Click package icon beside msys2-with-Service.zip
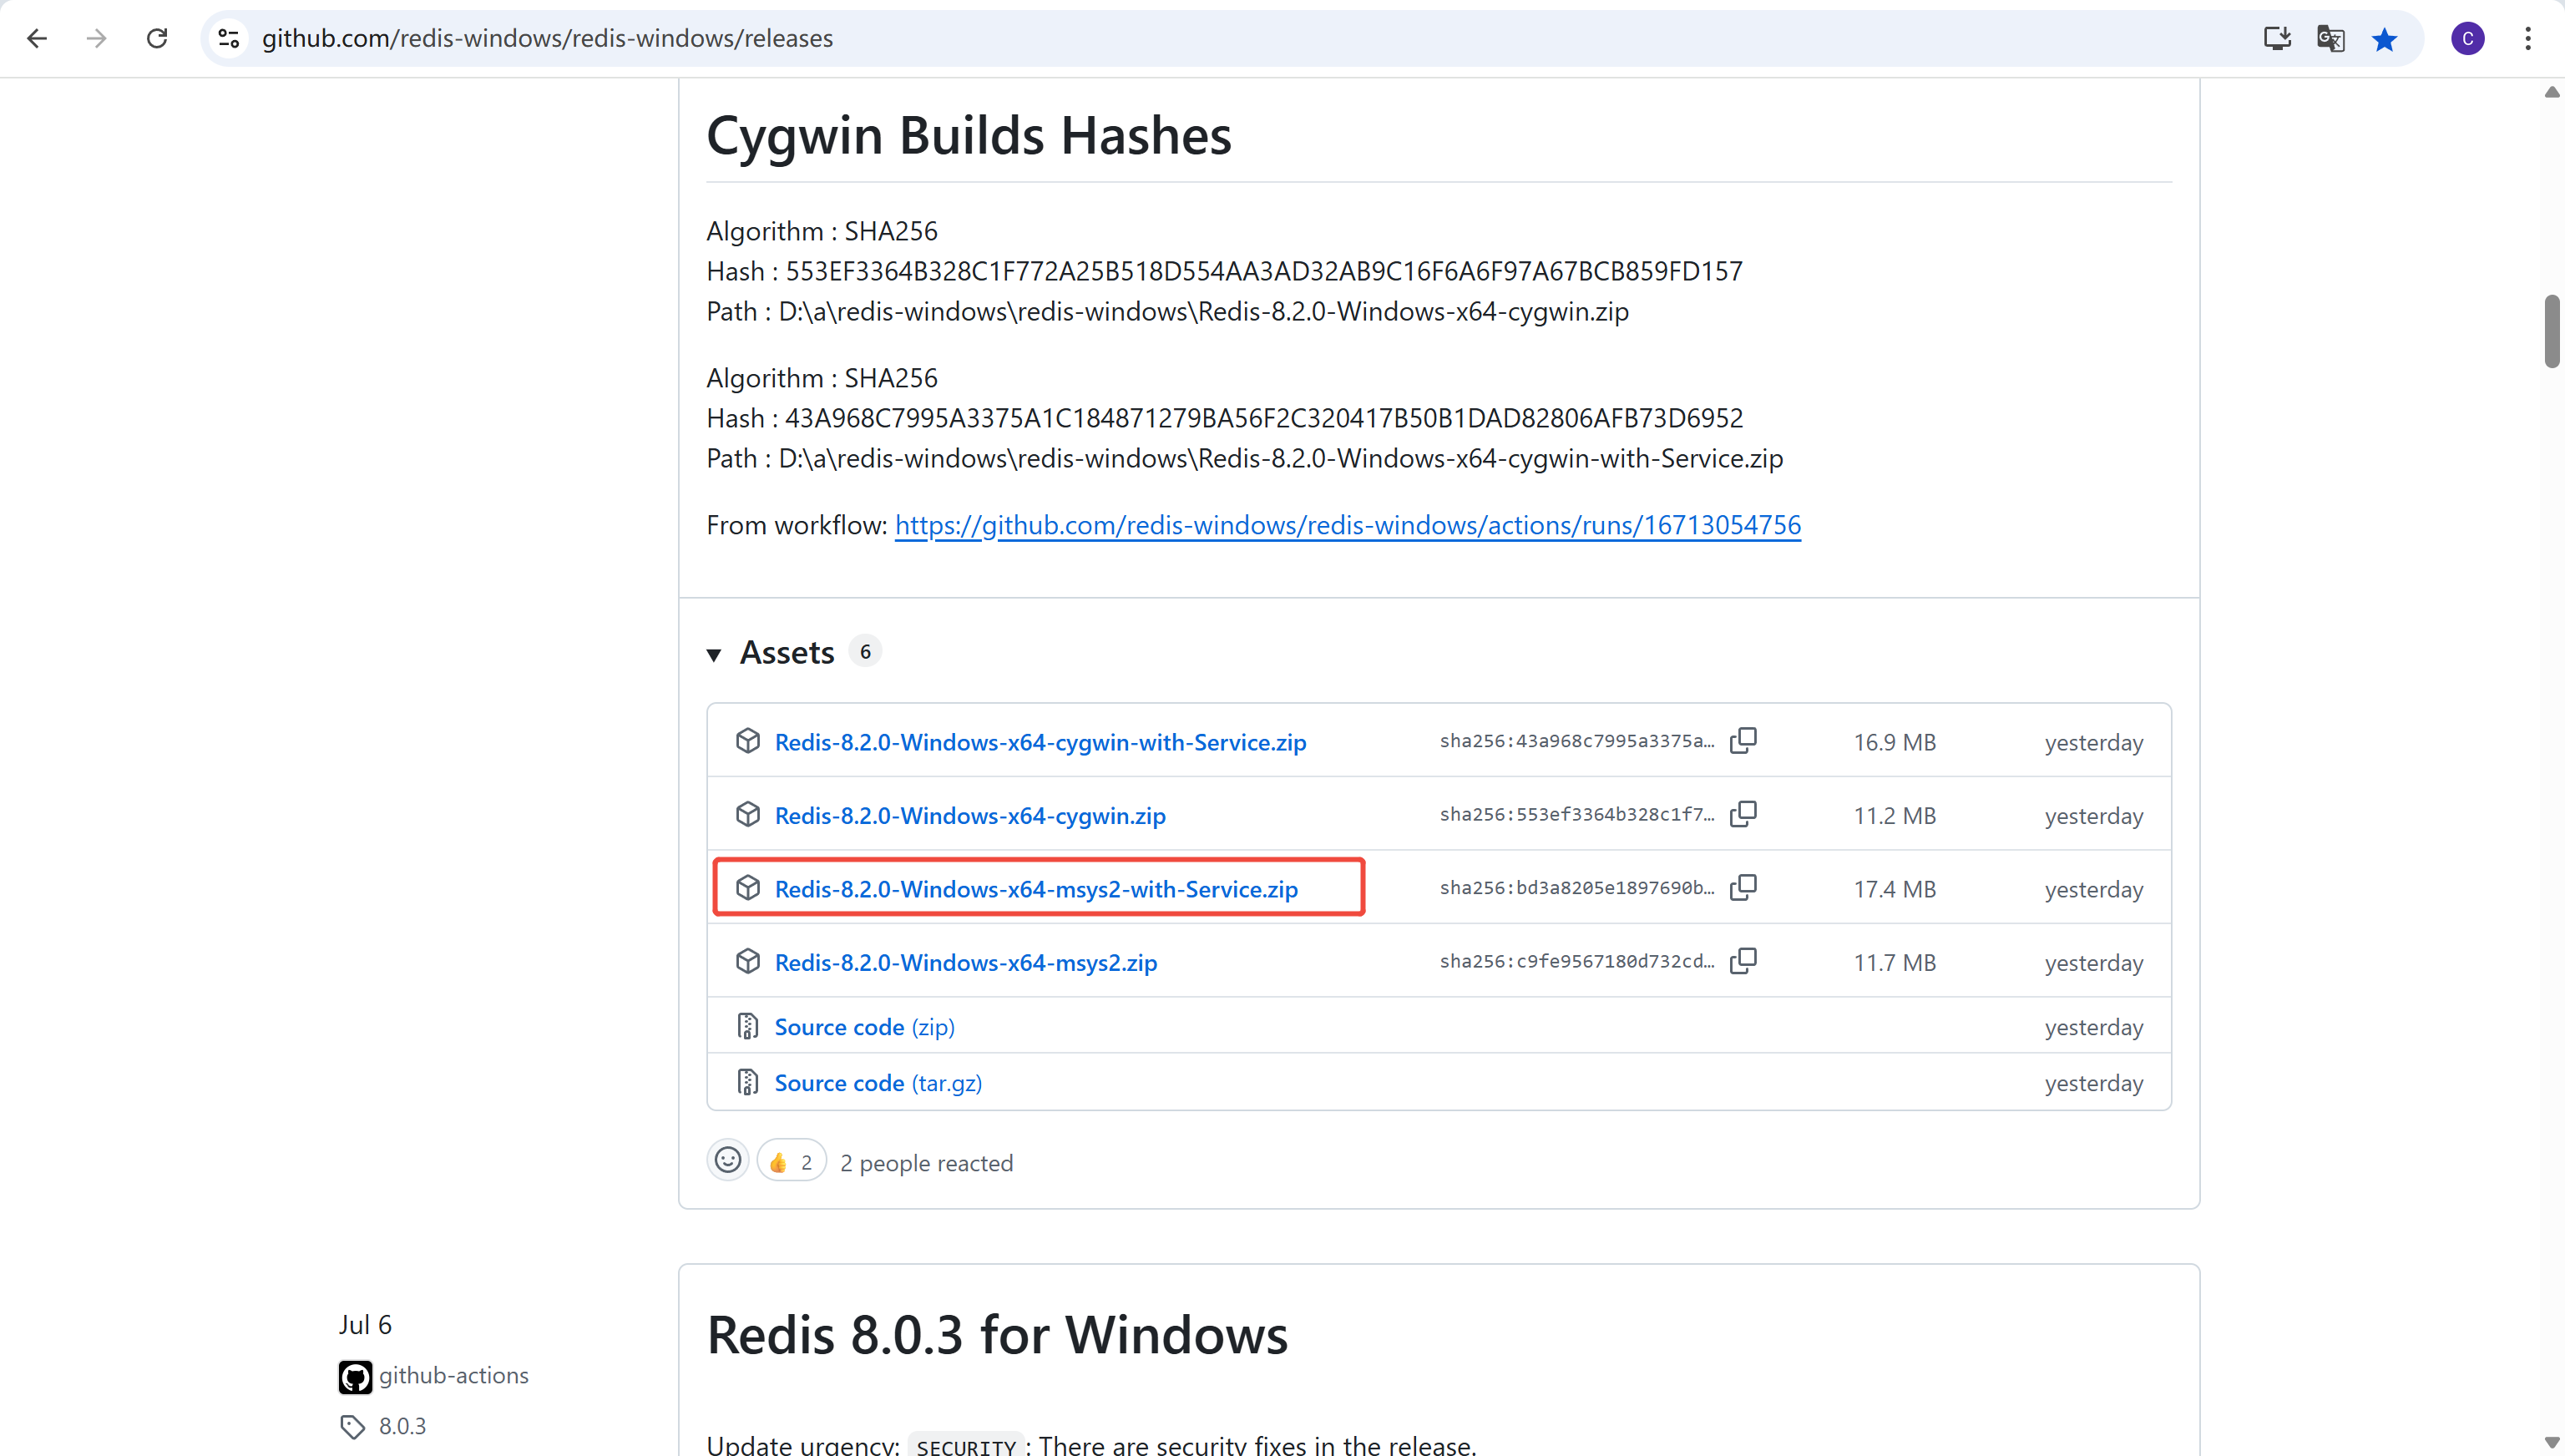The image size is (2565, 1456). [x=748, y=887]
